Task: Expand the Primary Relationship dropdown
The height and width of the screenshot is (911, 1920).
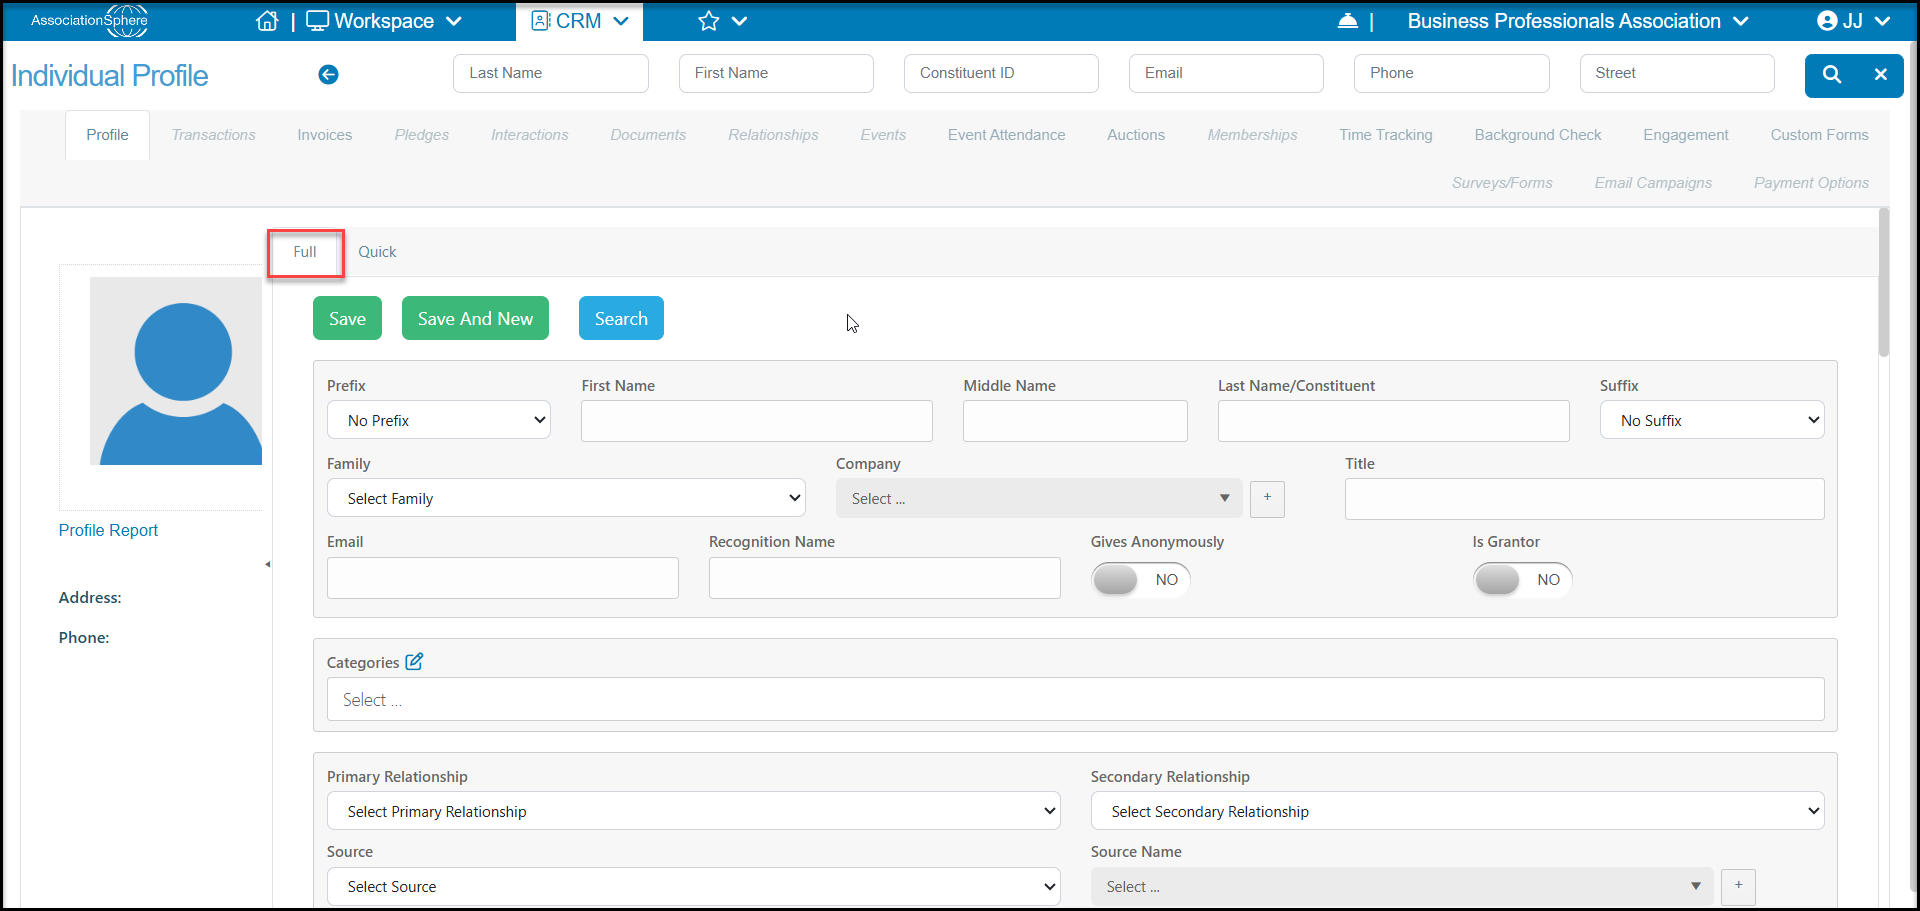Action: 694,811
